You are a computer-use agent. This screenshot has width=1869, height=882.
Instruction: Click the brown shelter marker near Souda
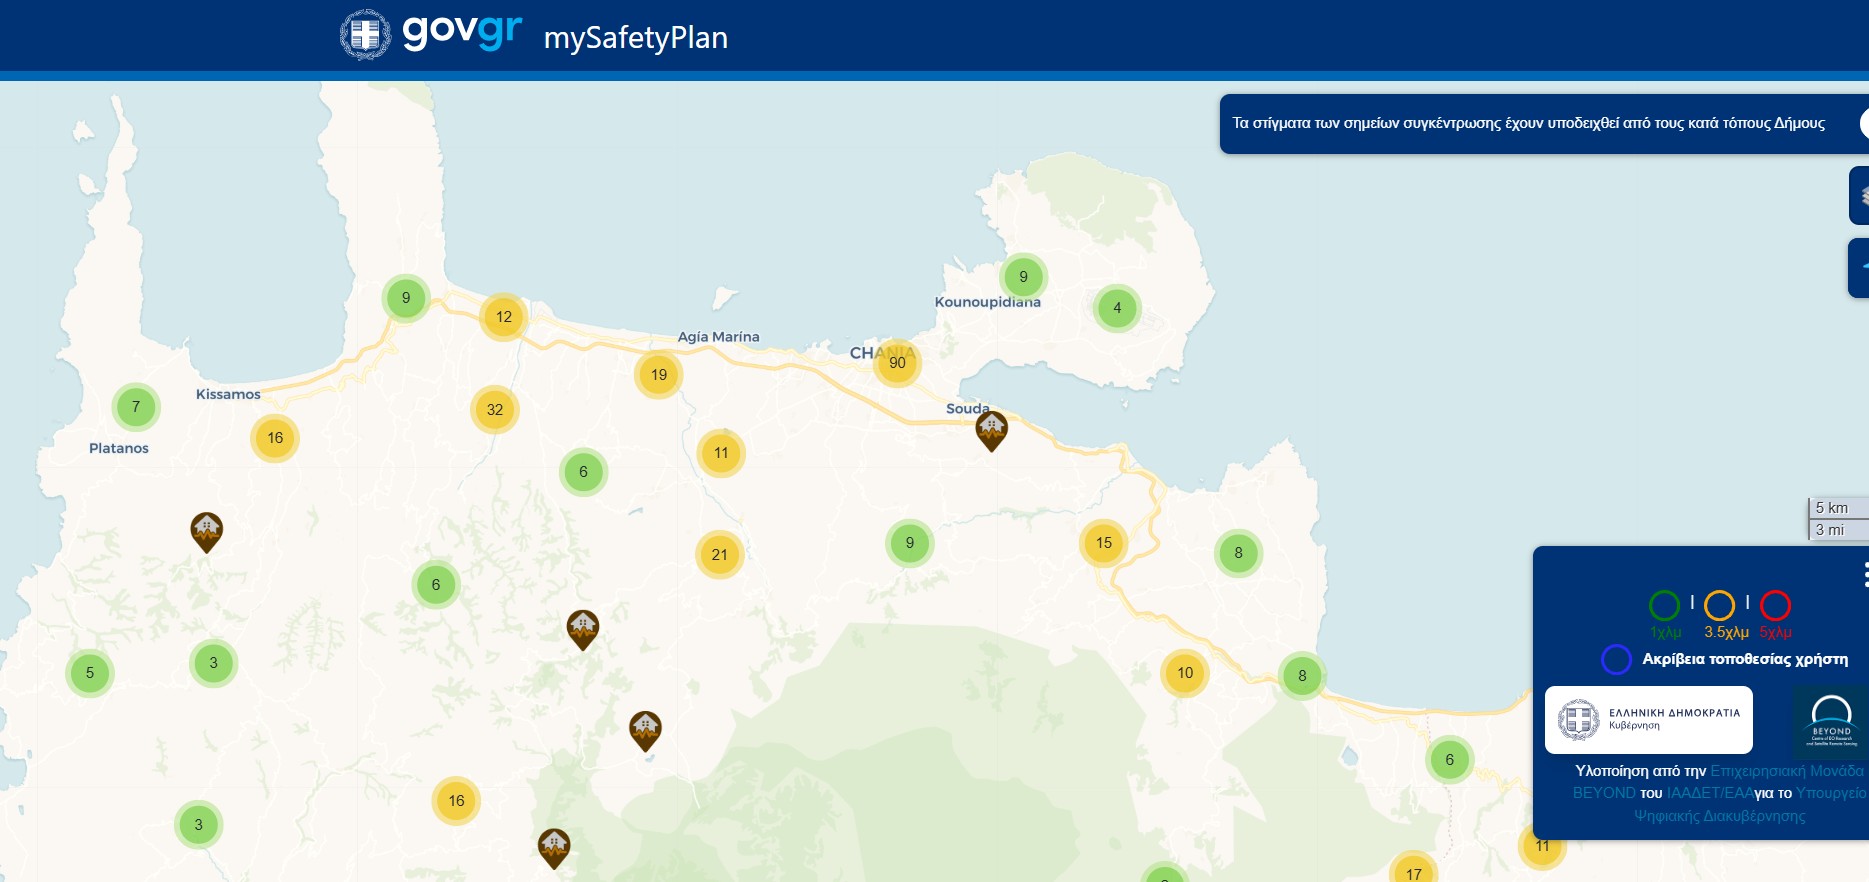(991, 430)
